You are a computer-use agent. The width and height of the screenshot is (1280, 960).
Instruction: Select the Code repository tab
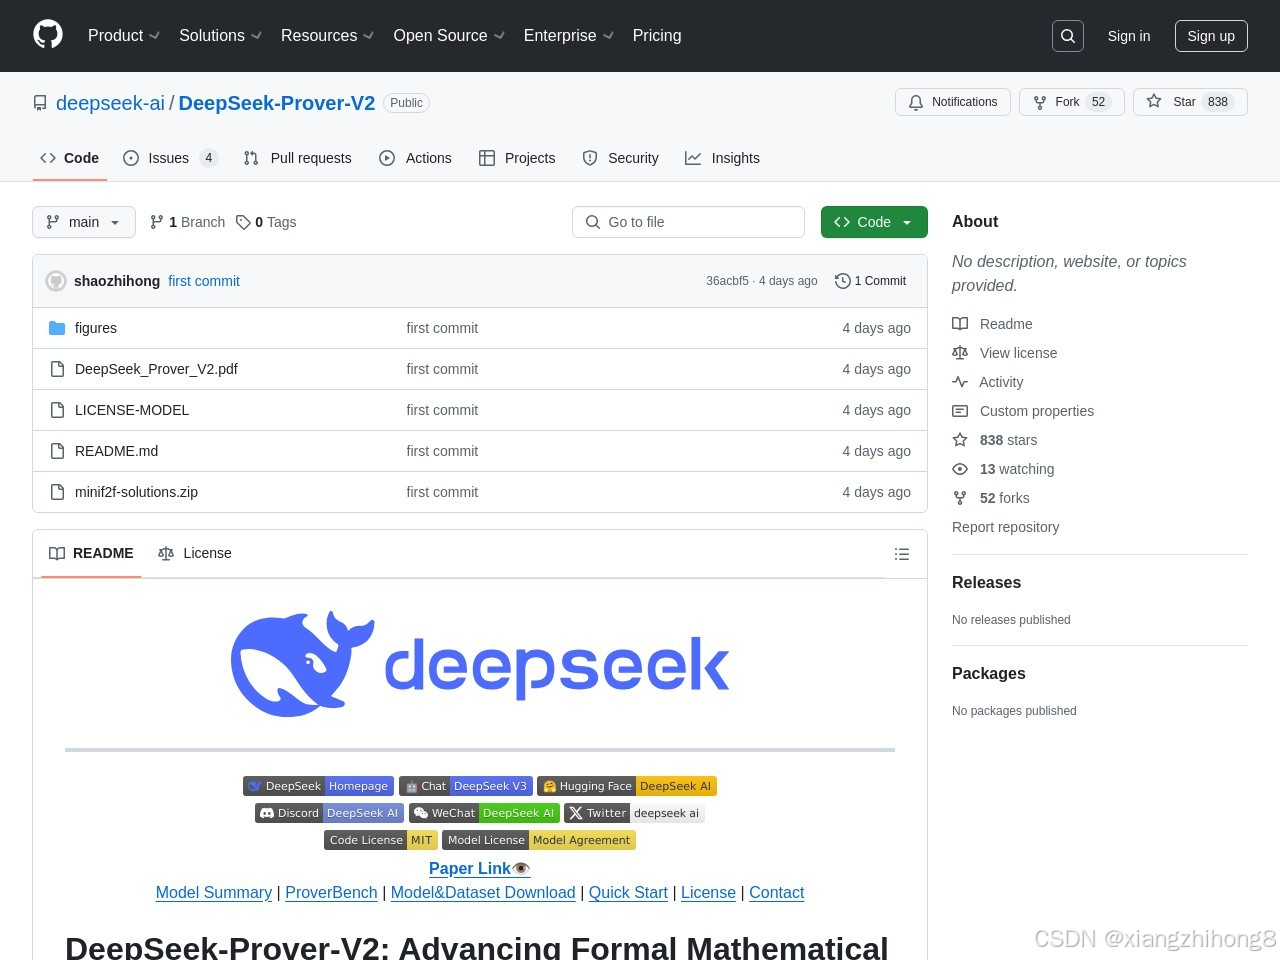pyautogui.click(x=70, y=158)
